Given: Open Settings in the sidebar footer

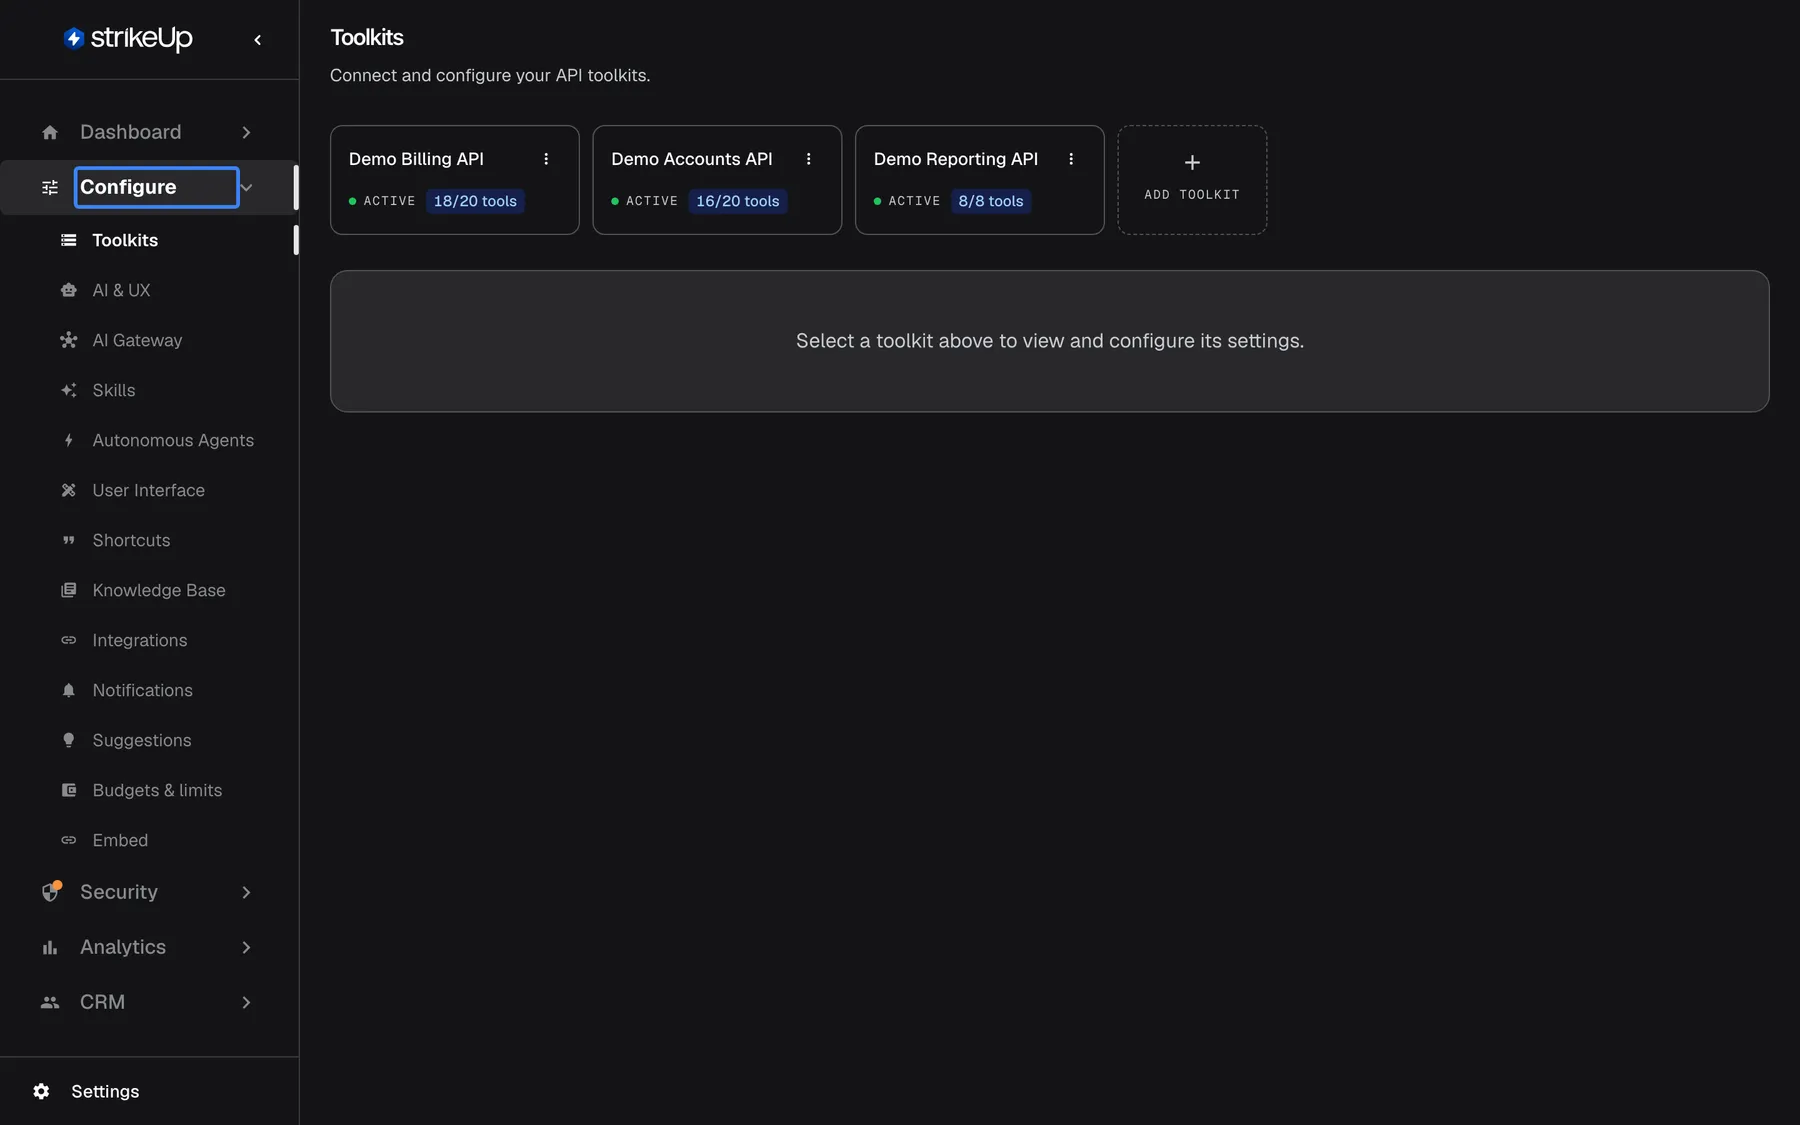Looking at the screenshot, I should tap(150, 1091).
